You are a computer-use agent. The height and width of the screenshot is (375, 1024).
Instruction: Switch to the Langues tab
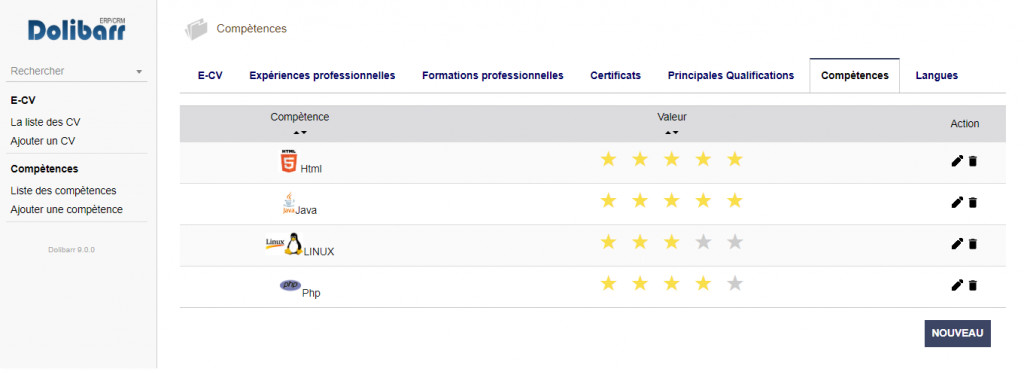pyautogui.click(x=936, y=76)
